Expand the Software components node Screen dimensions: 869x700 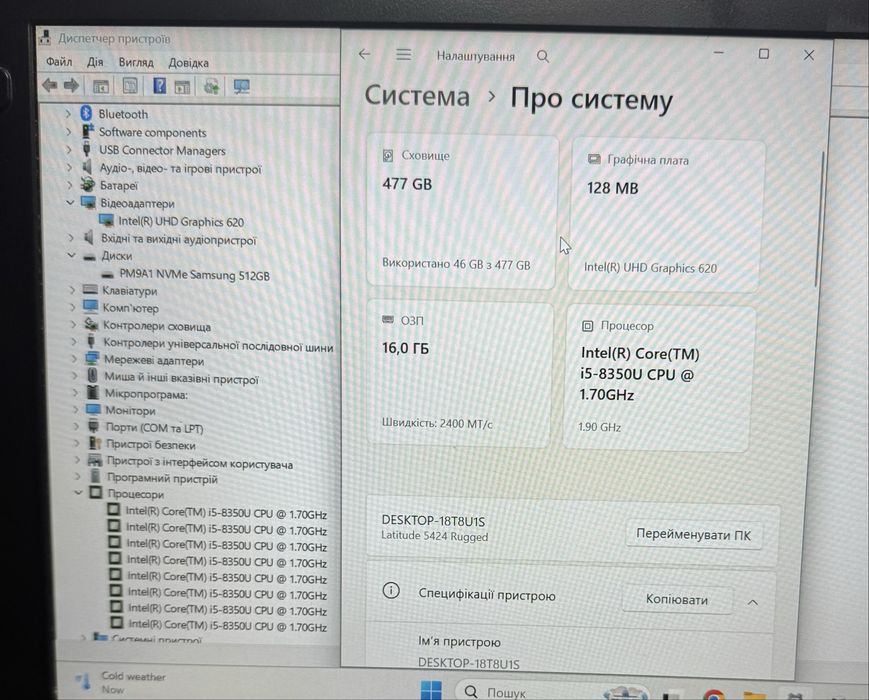point(69,132)
